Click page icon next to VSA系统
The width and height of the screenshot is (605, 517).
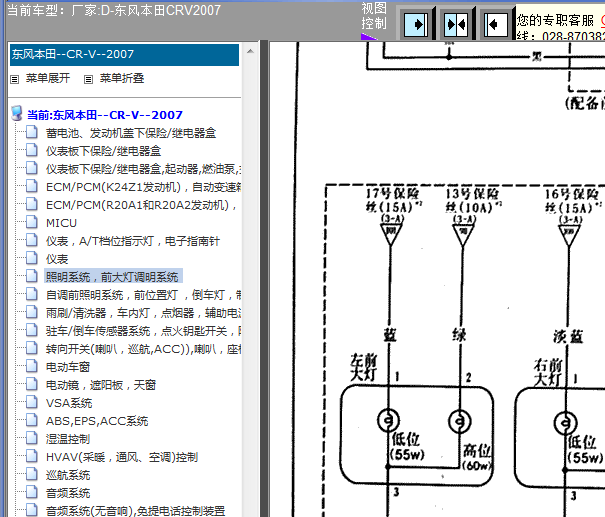click(x=32, y=403)
